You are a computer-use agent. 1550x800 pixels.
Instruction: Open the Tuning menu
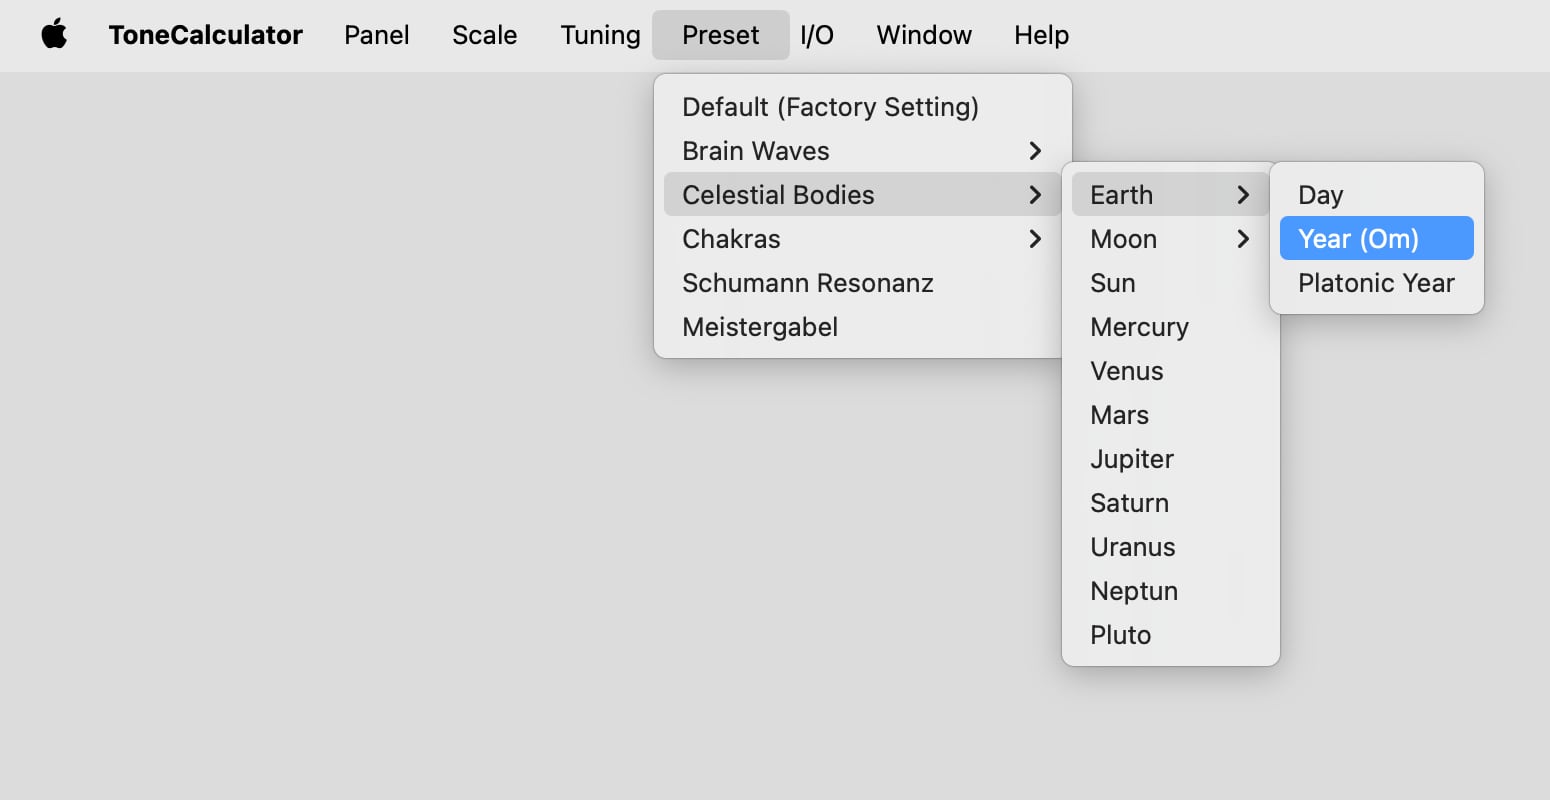[600, 35]
